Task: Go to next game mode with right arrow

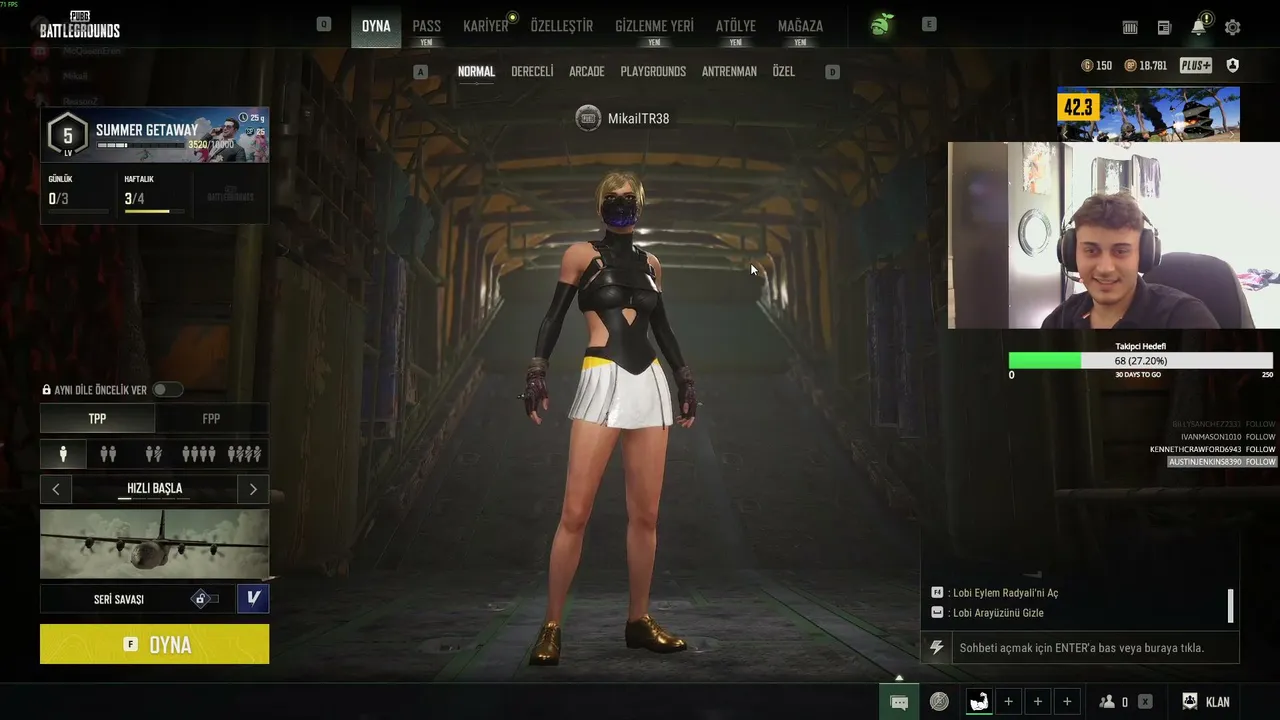Action: coord(253,489)
